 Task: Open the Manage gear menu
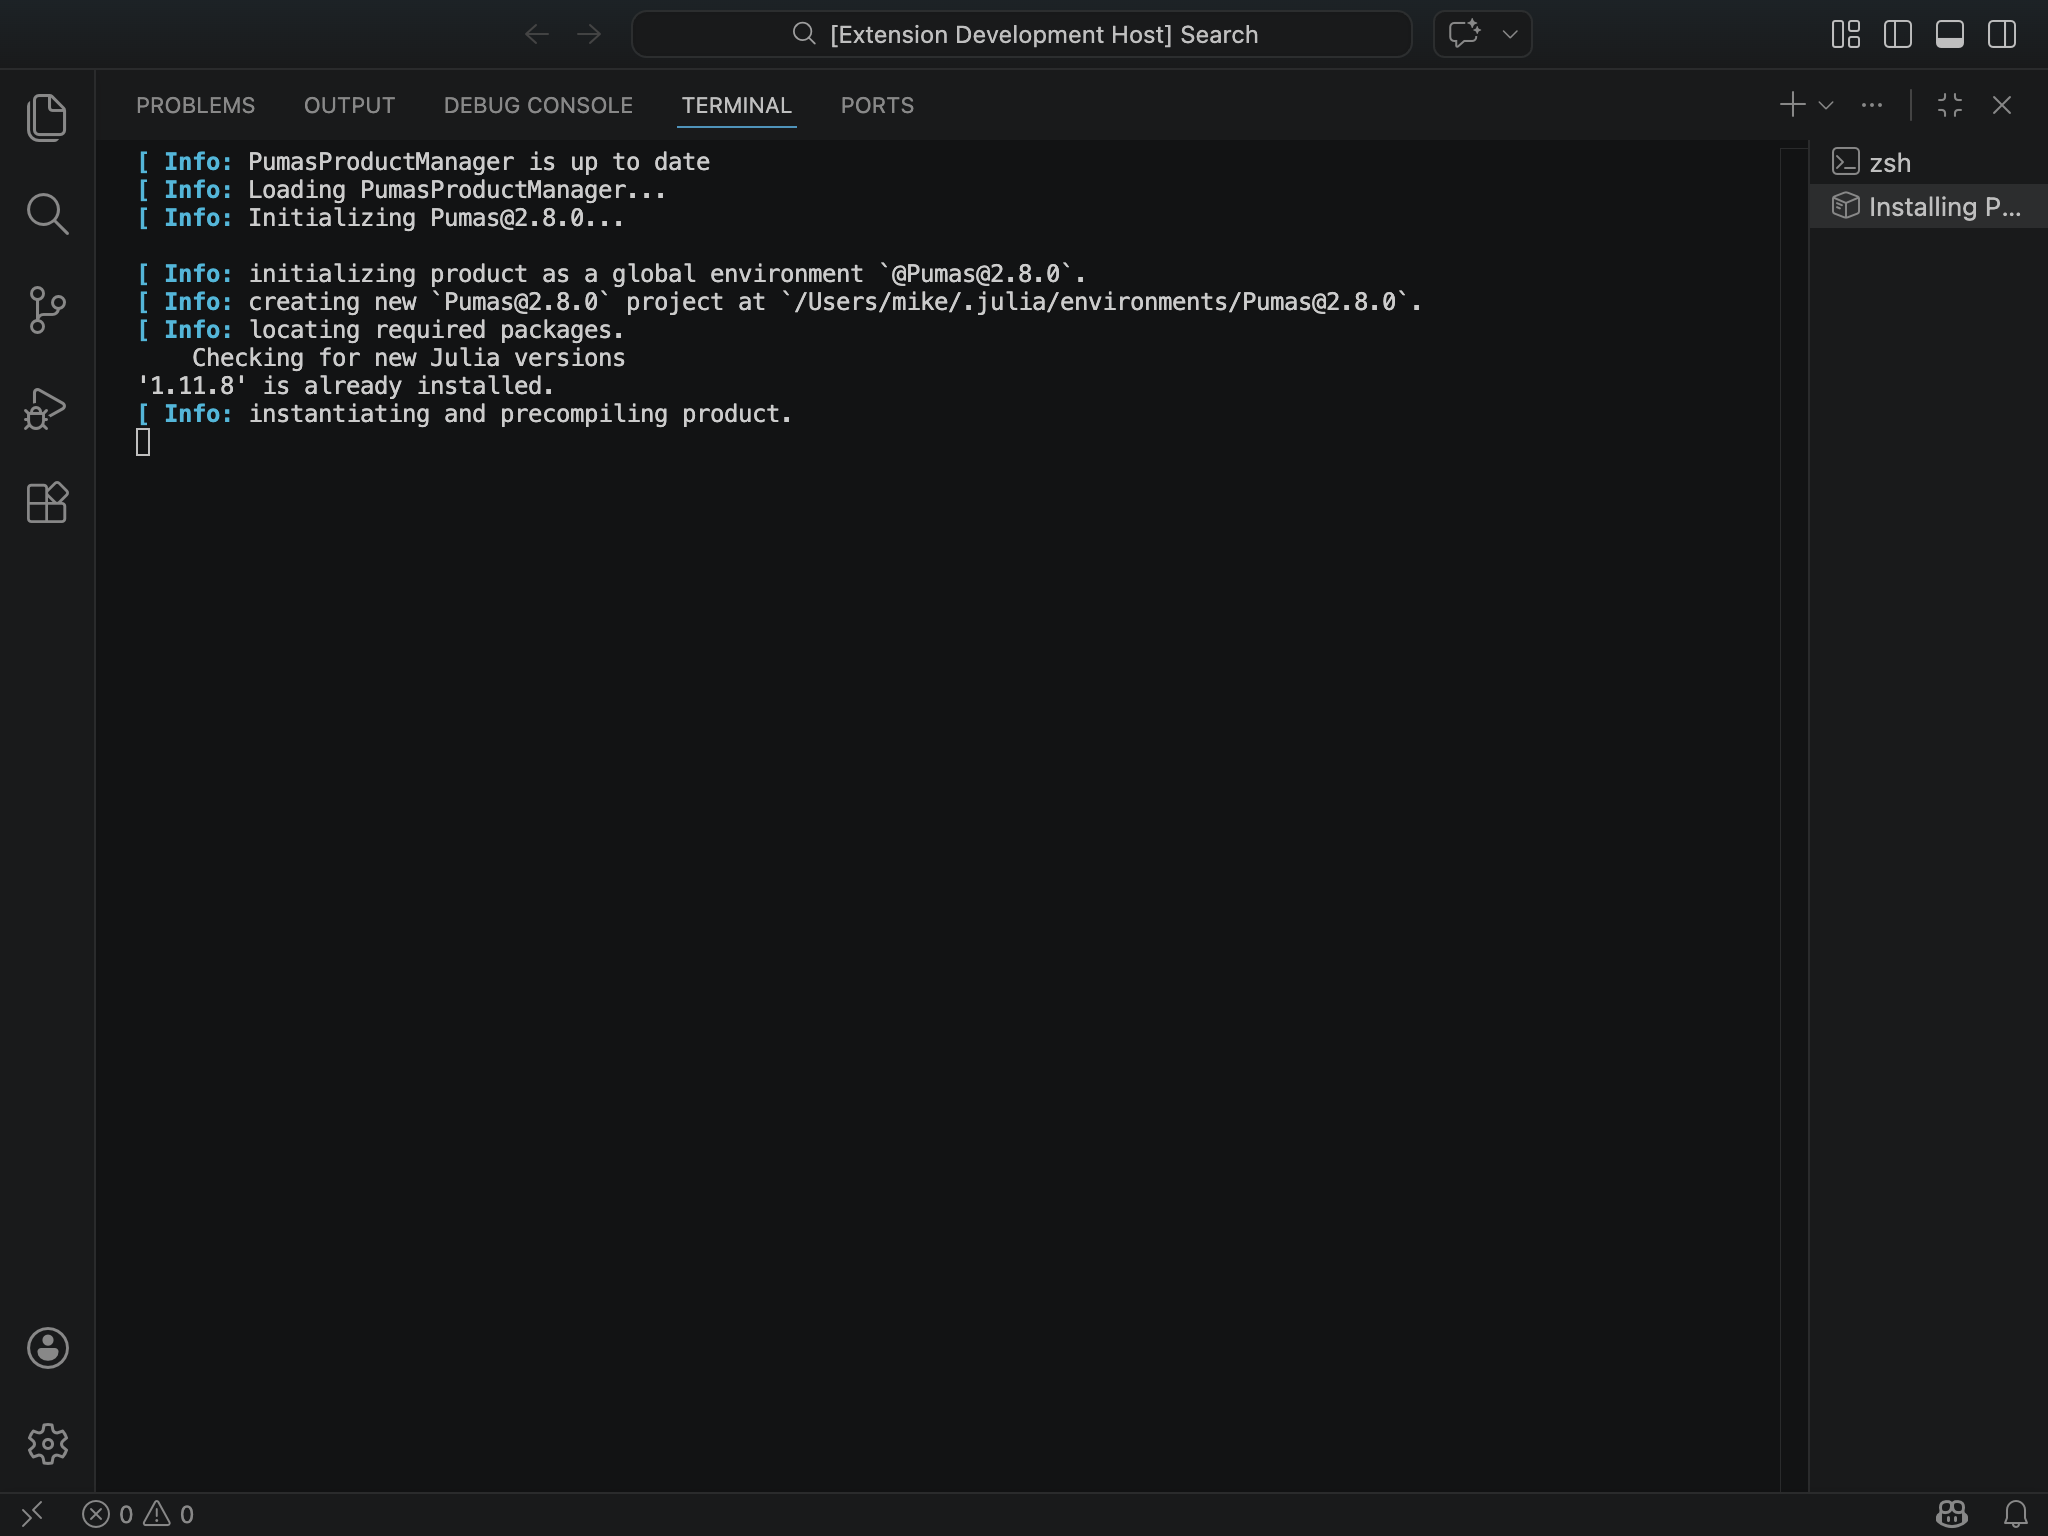(47, 1444)
